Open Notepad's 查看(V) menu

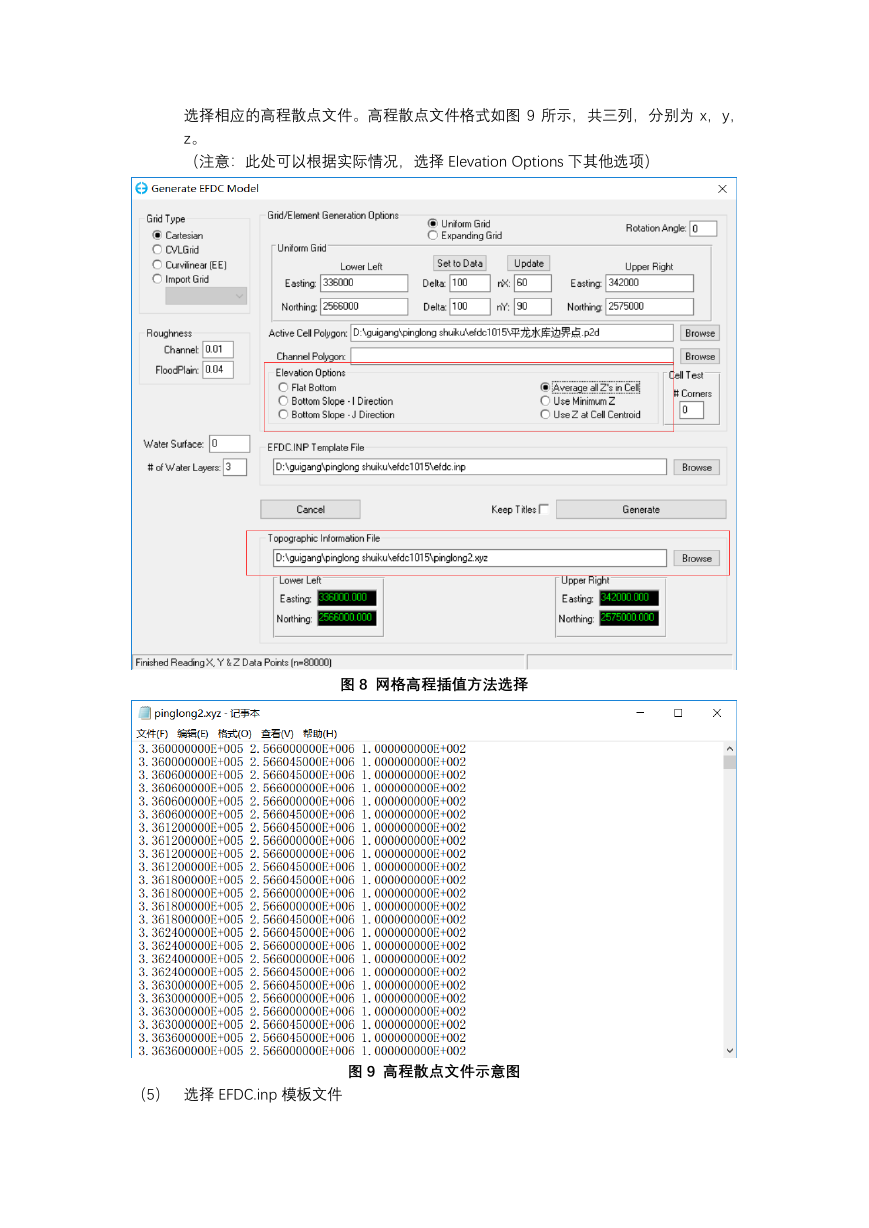[x=277, y=734]
